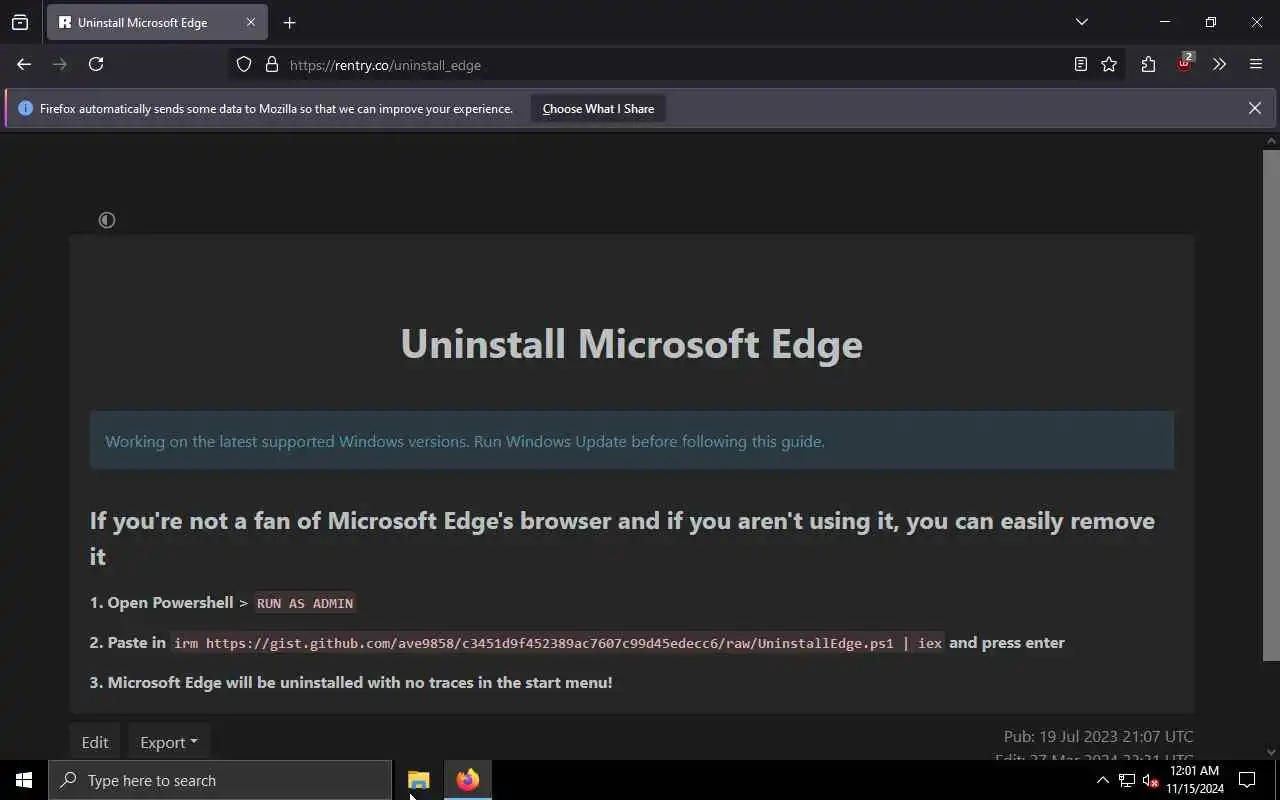This screenshot has width=1280, height=800.
Task: Open Firefox application menu
Action: coord(1256,64)
